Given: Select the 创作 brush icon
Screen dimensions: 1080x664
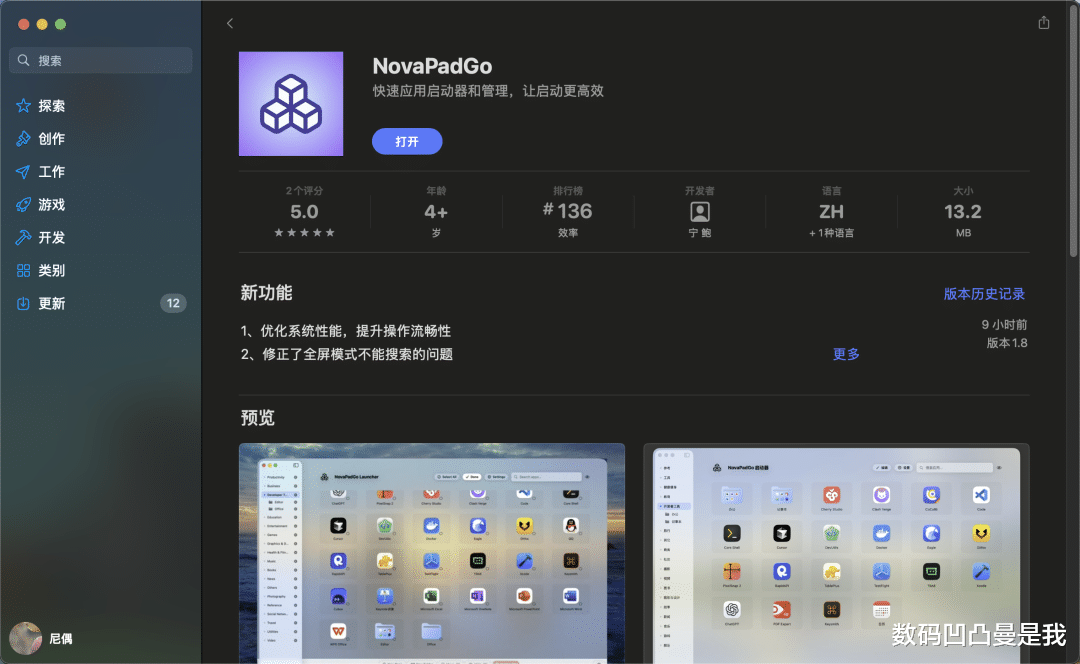Looking at the screenshot, I should [23, 138].
